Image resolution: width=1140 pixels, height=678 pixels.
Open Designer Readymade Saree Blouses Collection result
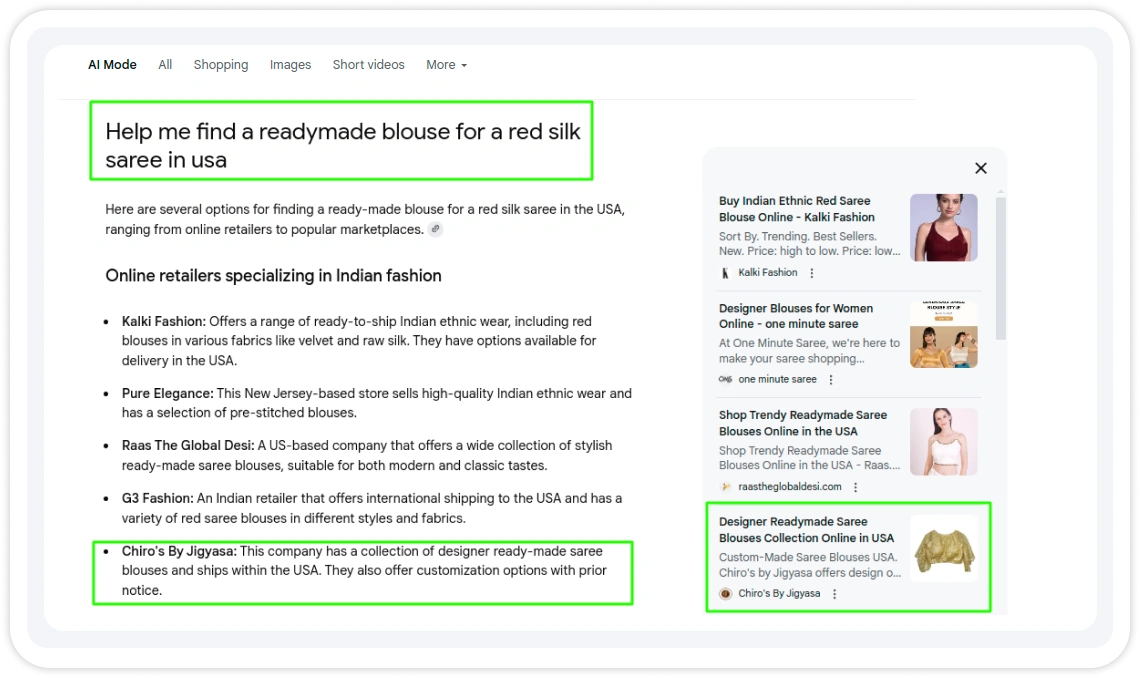pos(806,530)
